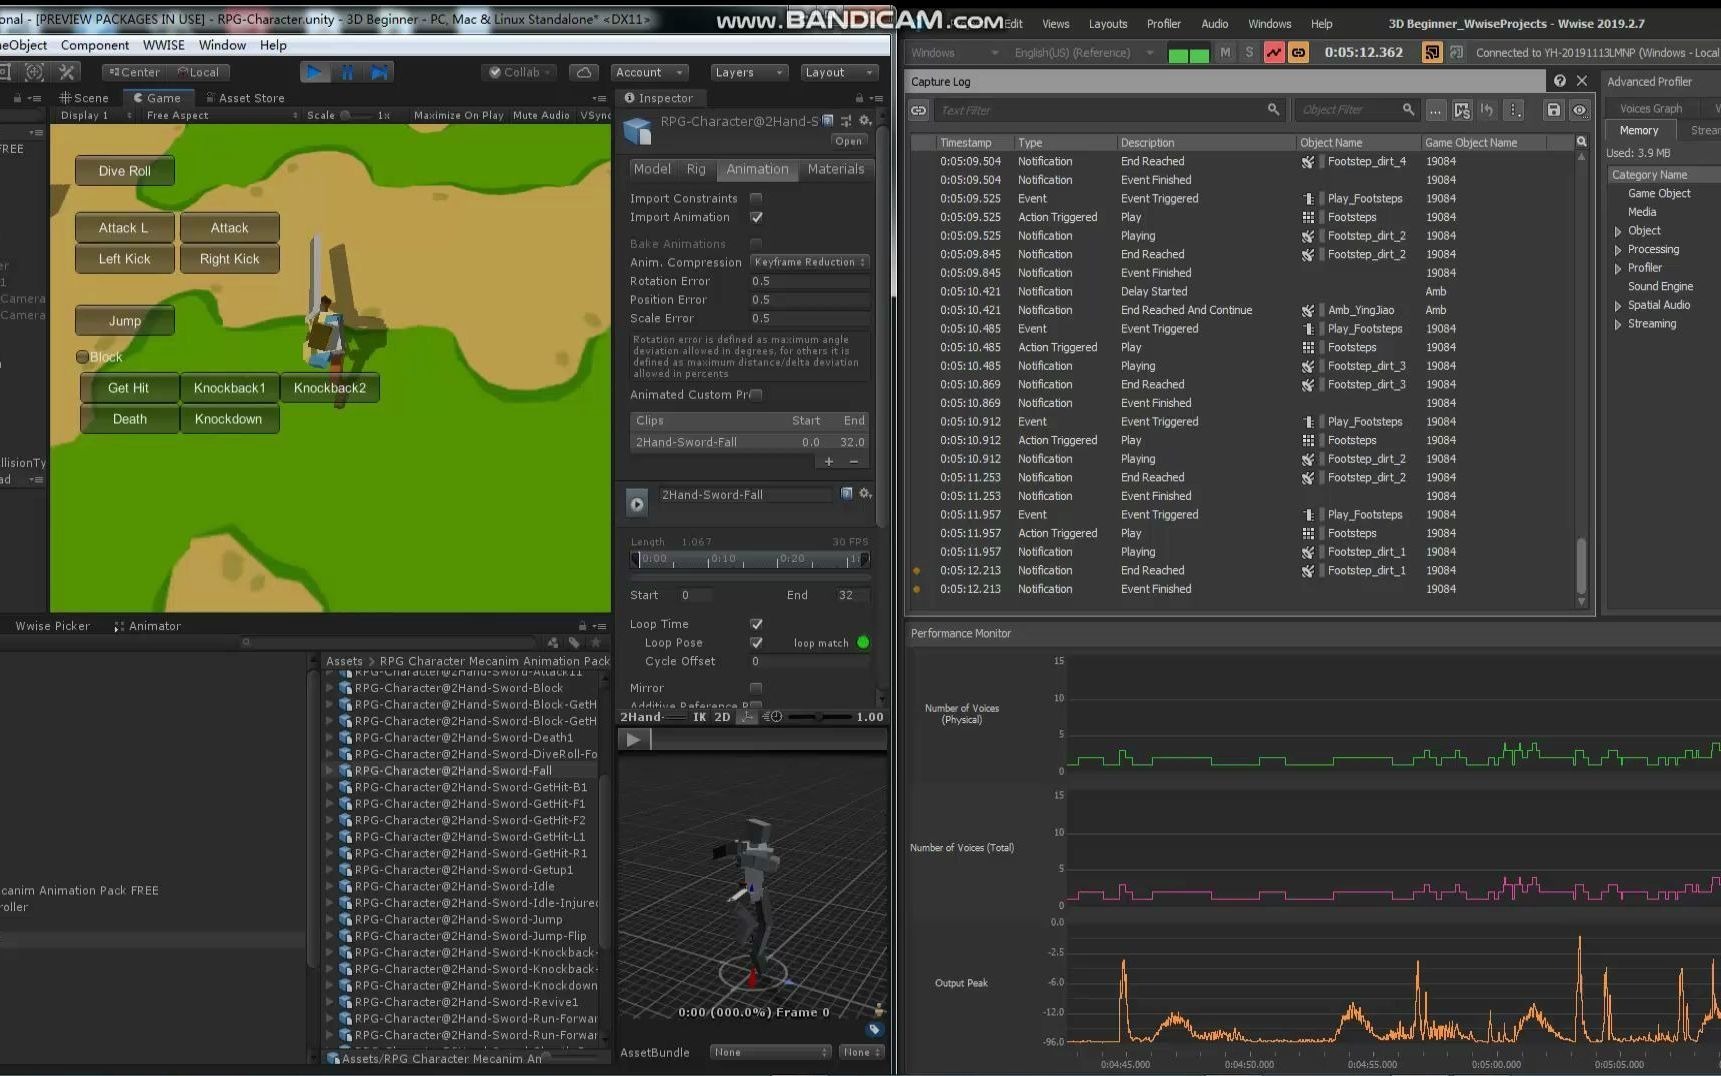Toggle Block checkbox in Game view
Viewport: 1721px width, 1076px height.
(82, 357)
